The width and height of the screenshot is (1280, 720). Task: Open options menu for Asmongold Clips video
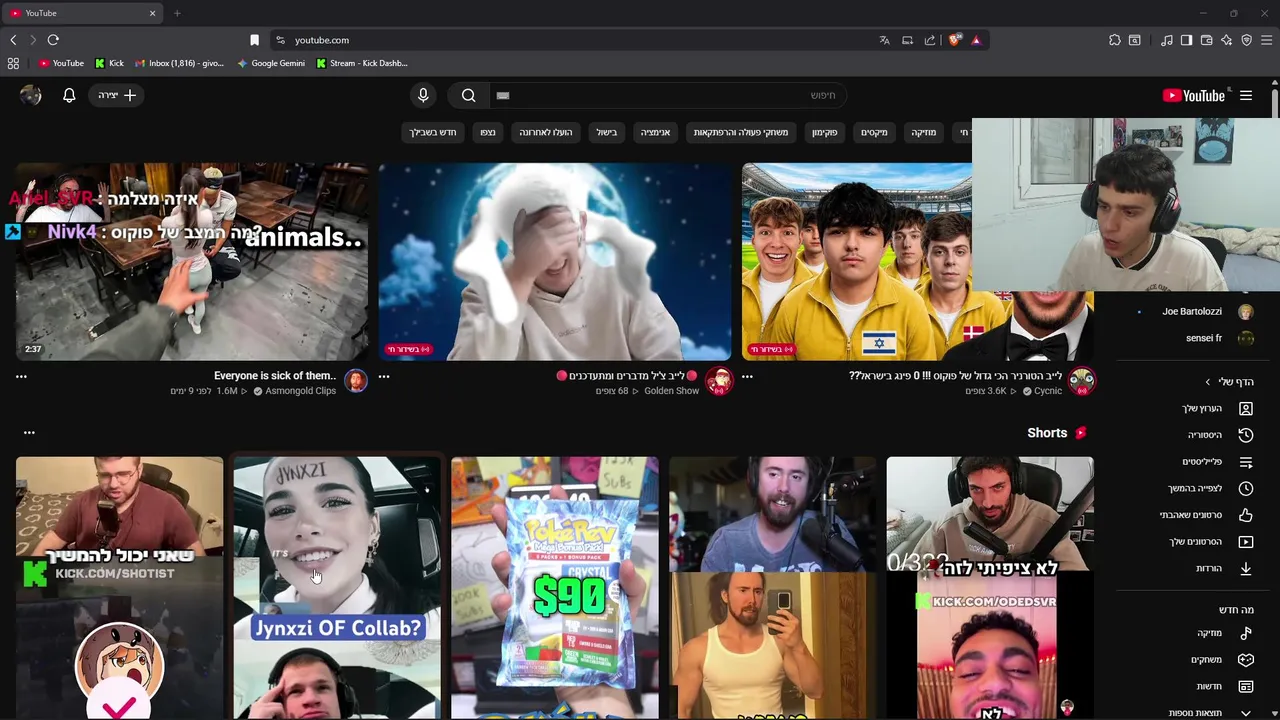pos(21,377)
